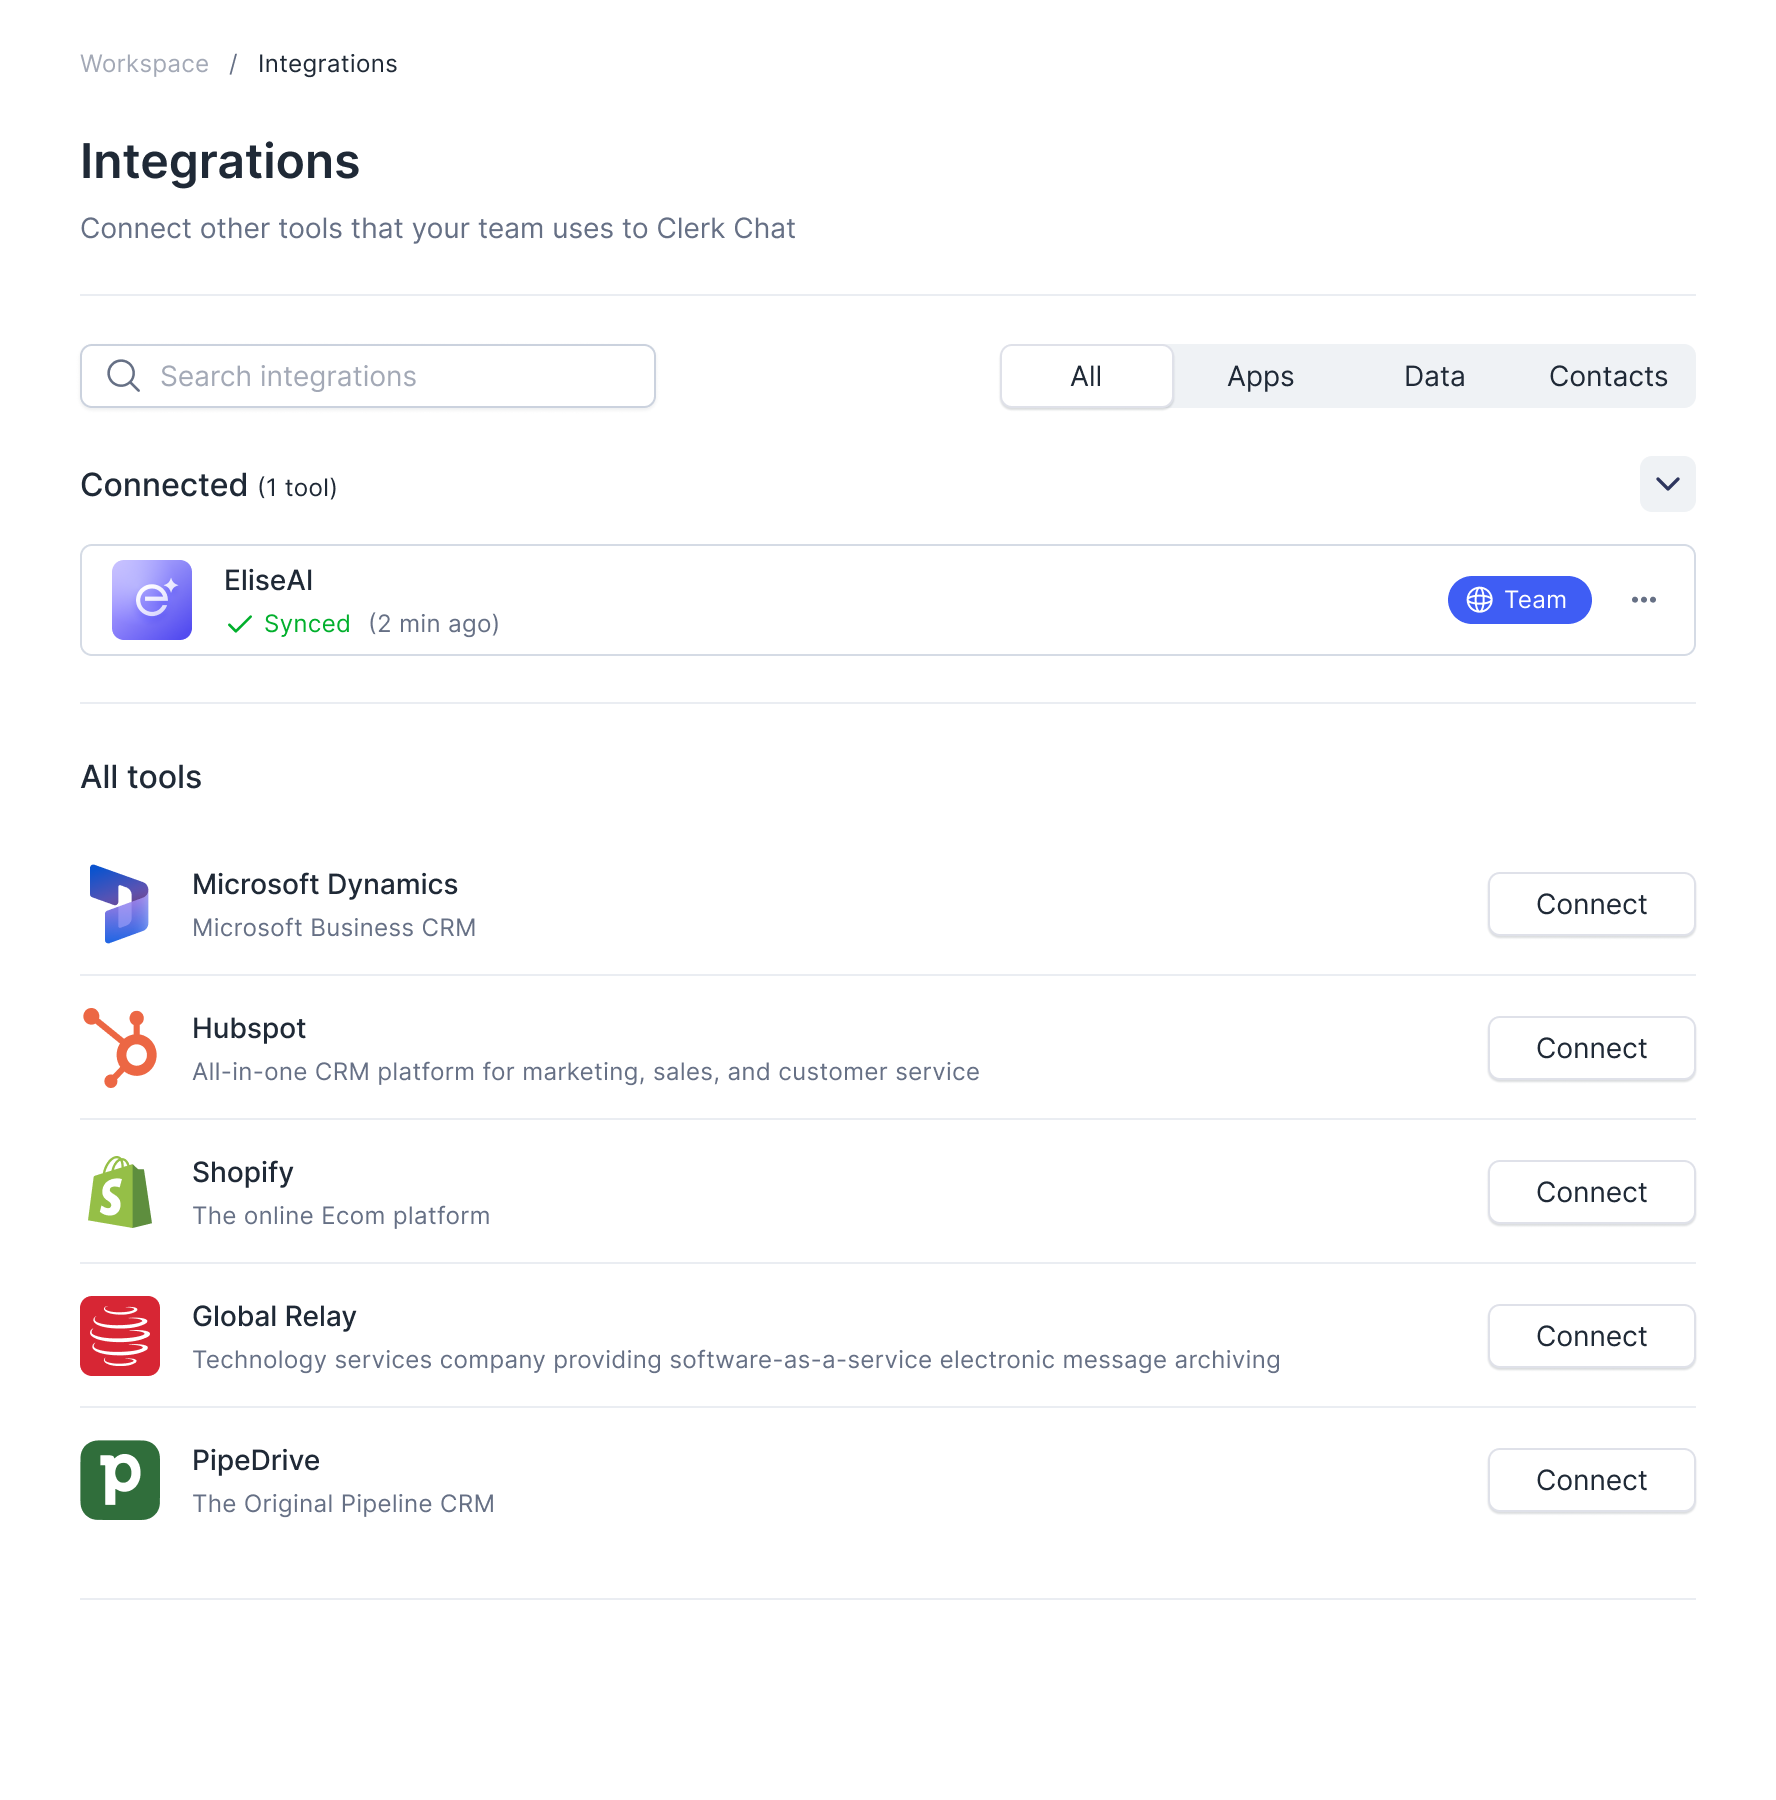Select the Data filter option

click(1434, 376)
